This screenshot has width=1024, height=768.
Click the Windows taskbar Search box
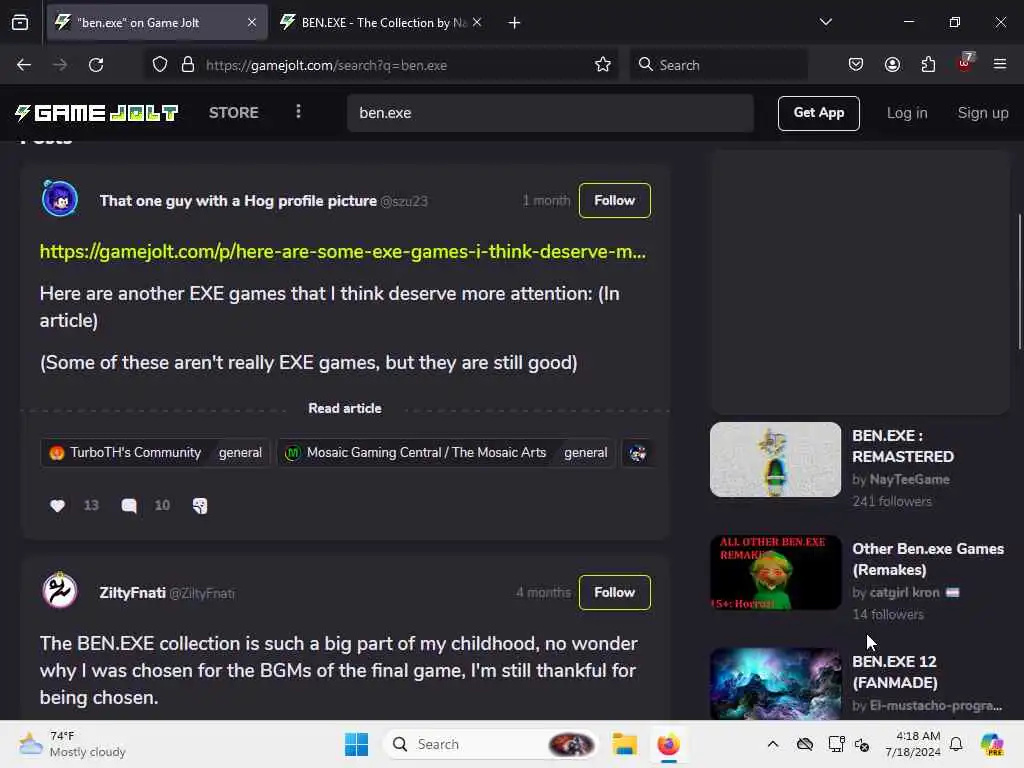point(491,744)
